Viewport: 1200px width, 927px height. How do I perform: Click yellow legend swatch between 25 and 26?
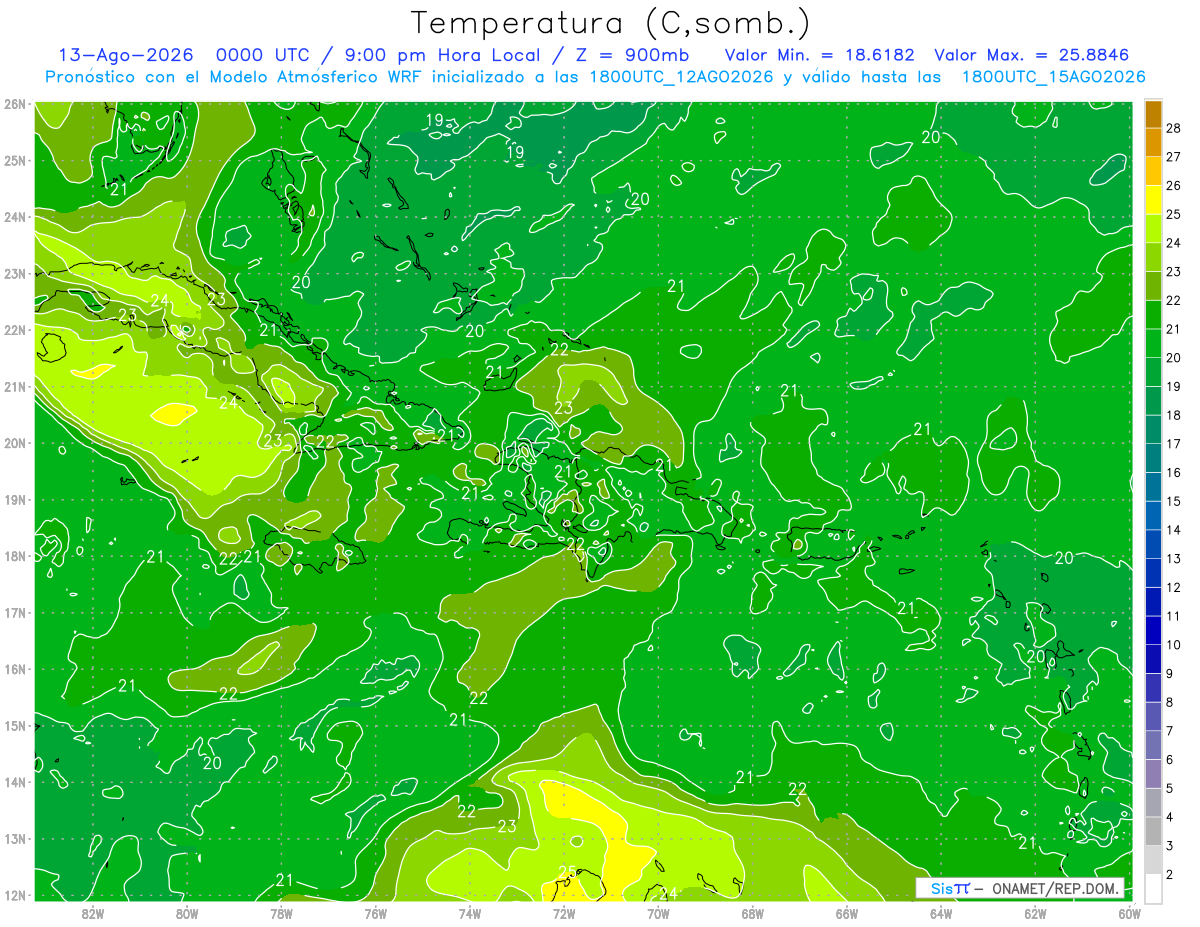[x=1153, y=200]
